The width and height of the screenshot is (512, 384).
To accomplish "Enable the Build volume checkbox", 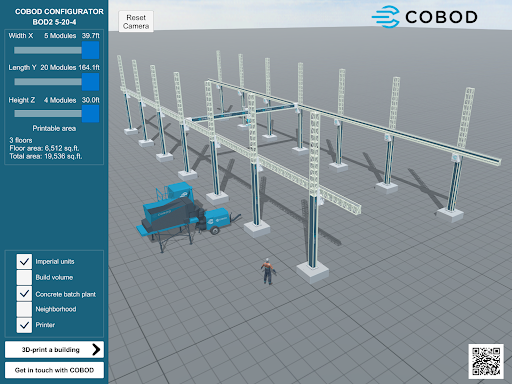I will (24, 277).
